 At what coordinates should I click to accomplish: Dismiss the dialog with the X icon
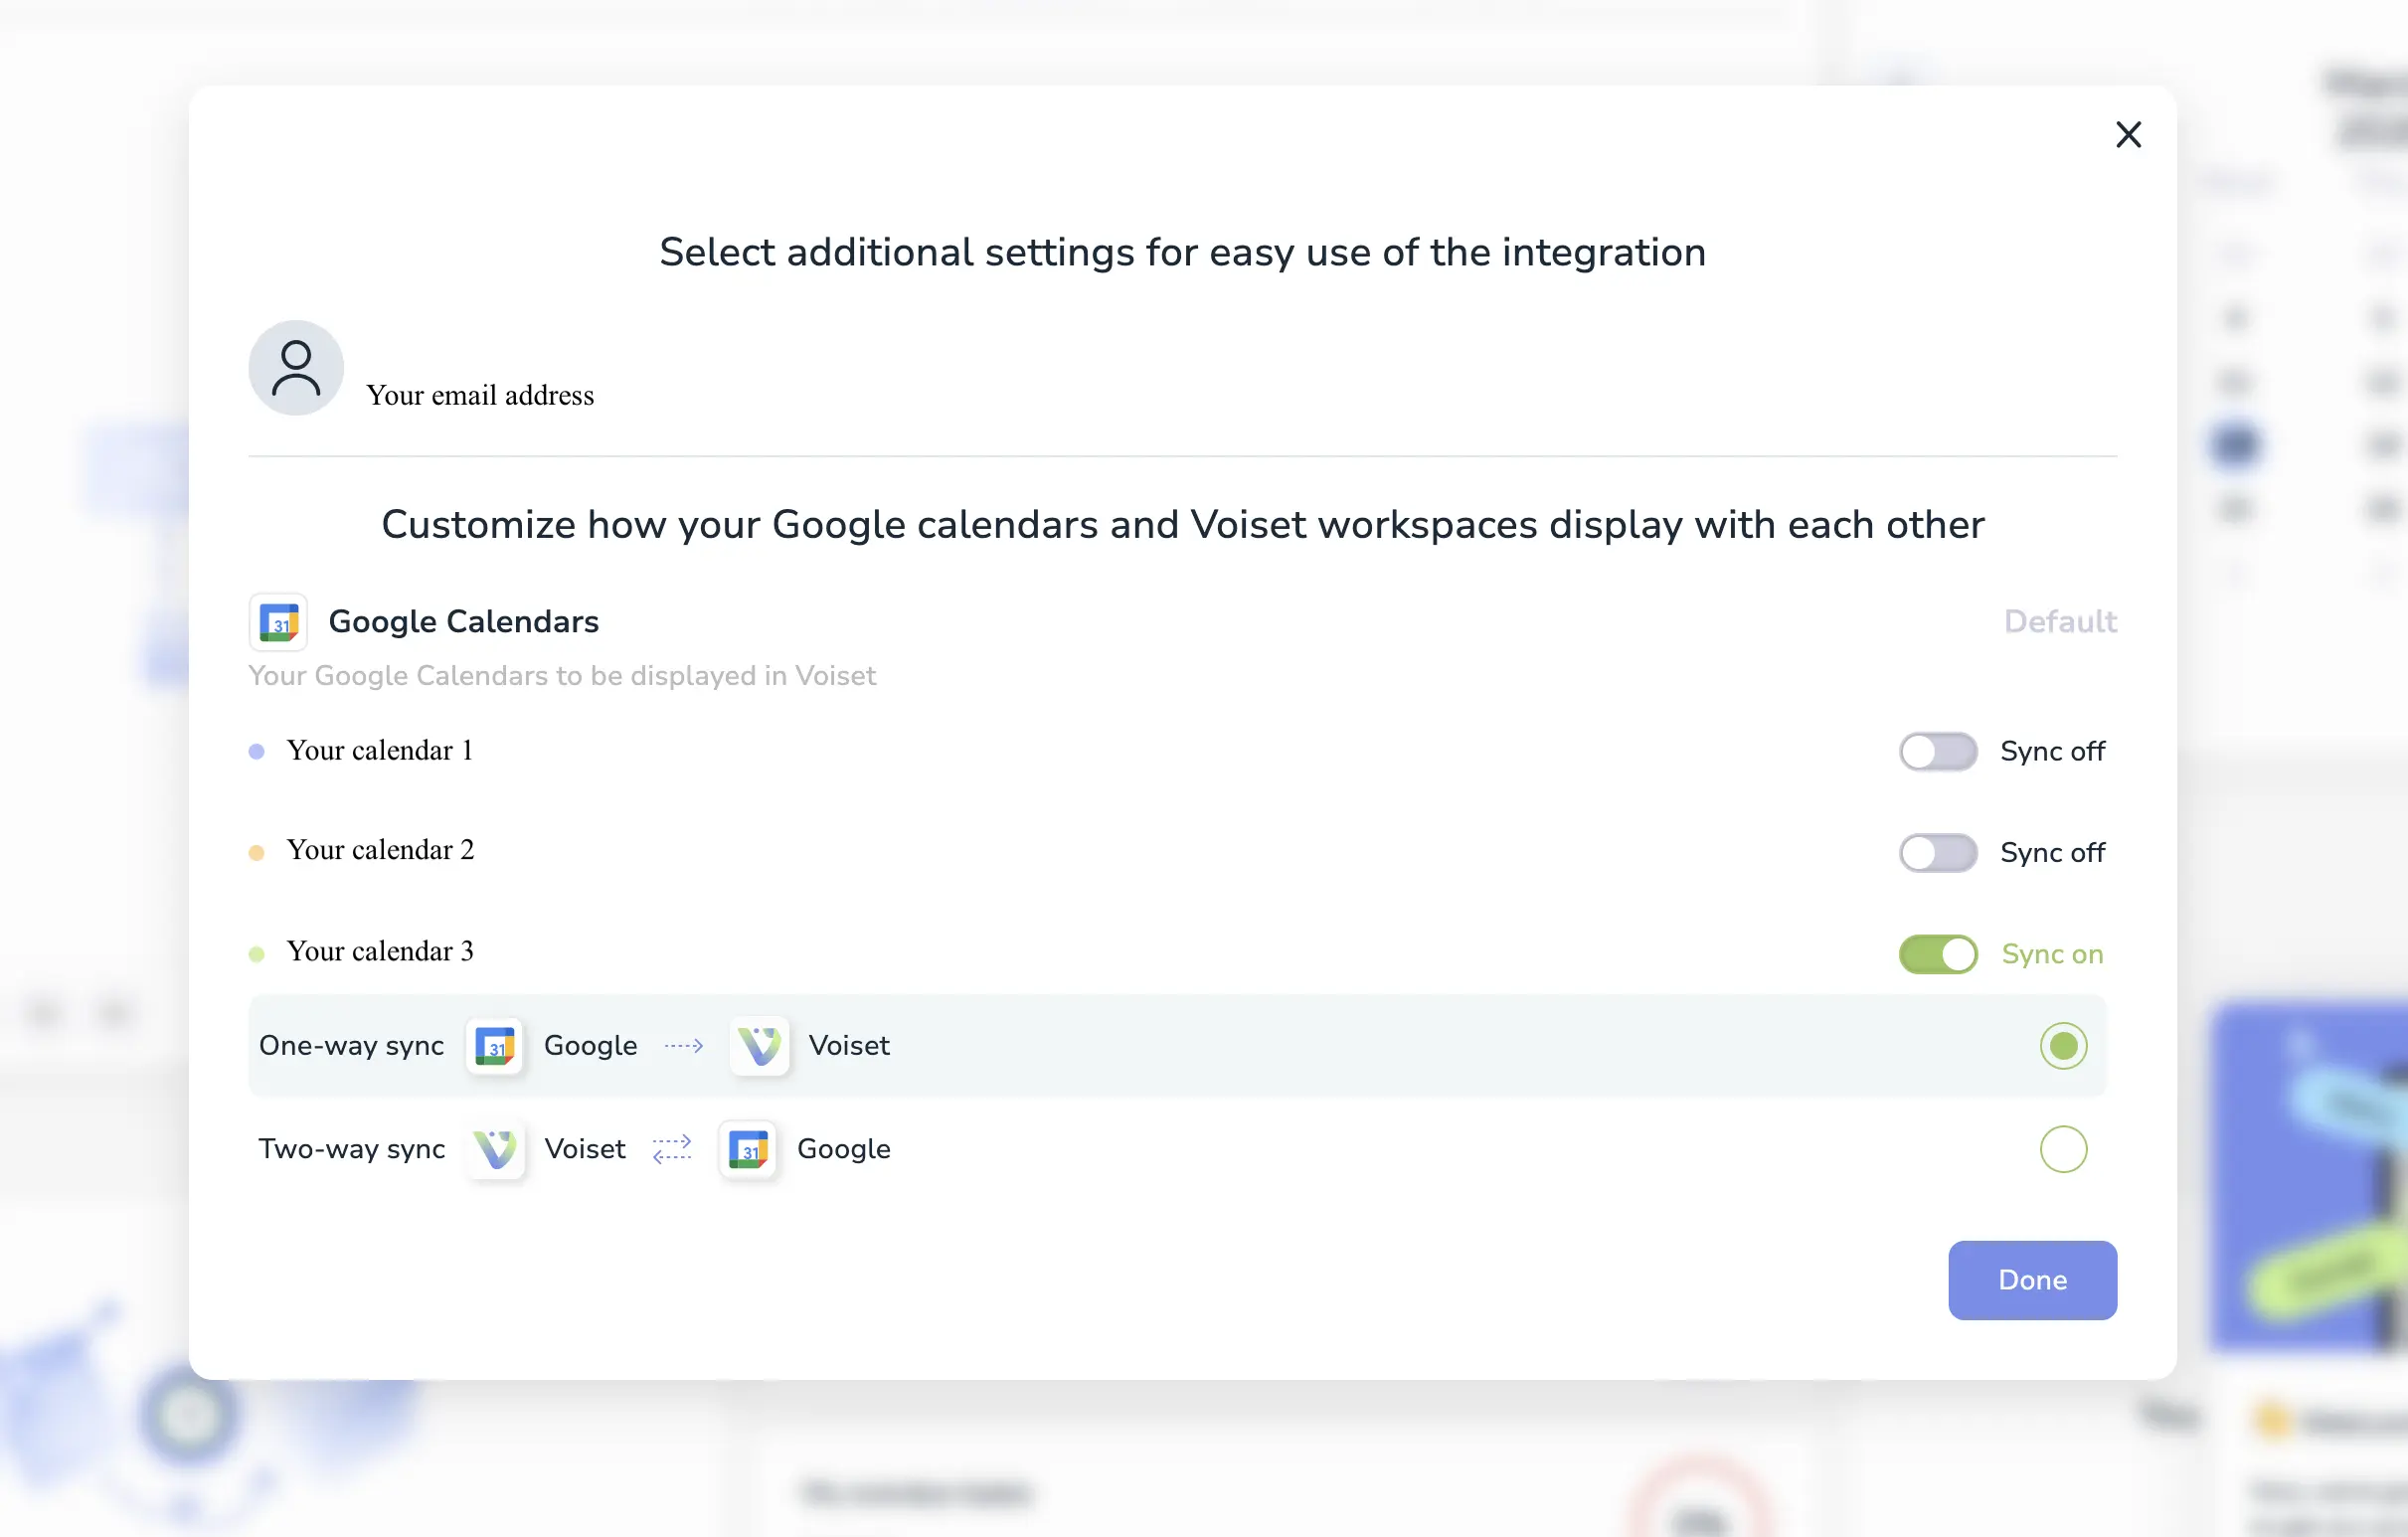(x=2128, y=135)
